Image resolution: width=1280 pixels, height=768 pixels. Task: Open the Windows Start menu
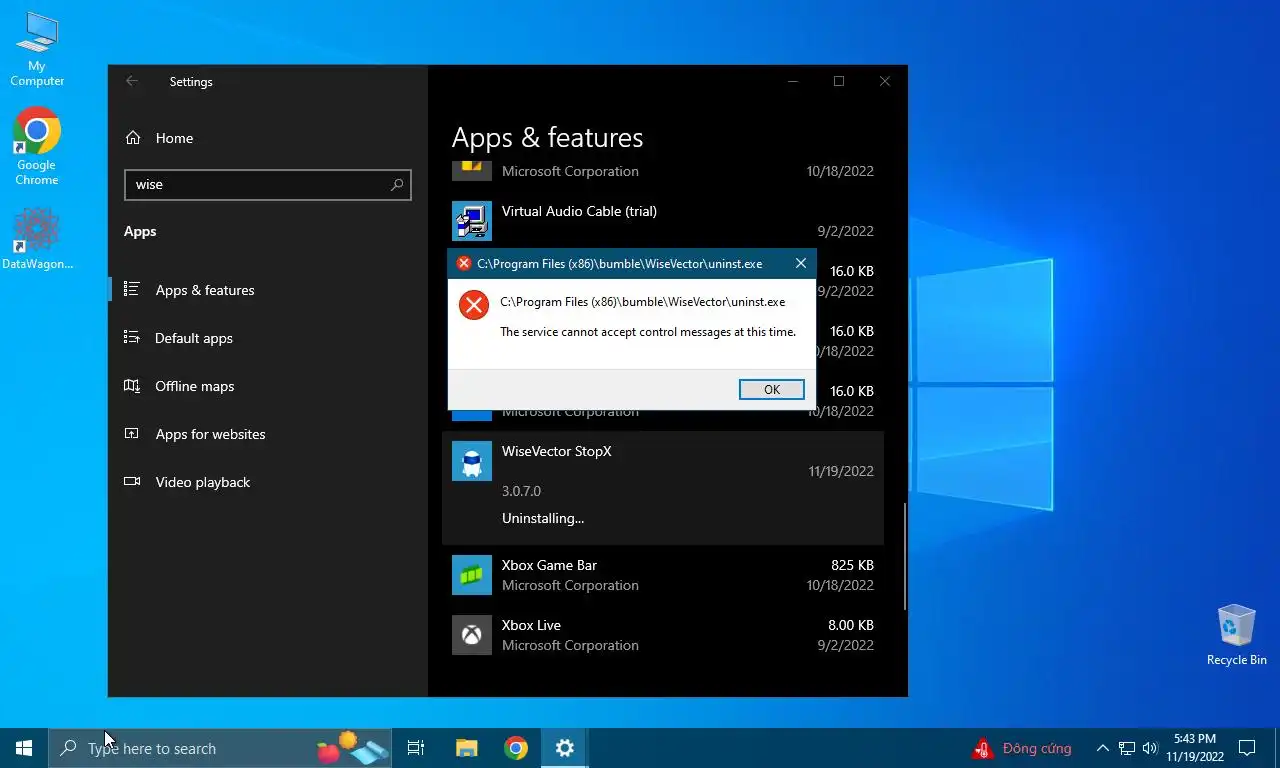24,748
